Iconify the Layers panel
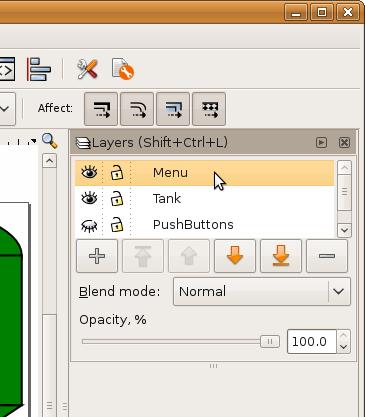The image size is (365, 417). (321, 143)
